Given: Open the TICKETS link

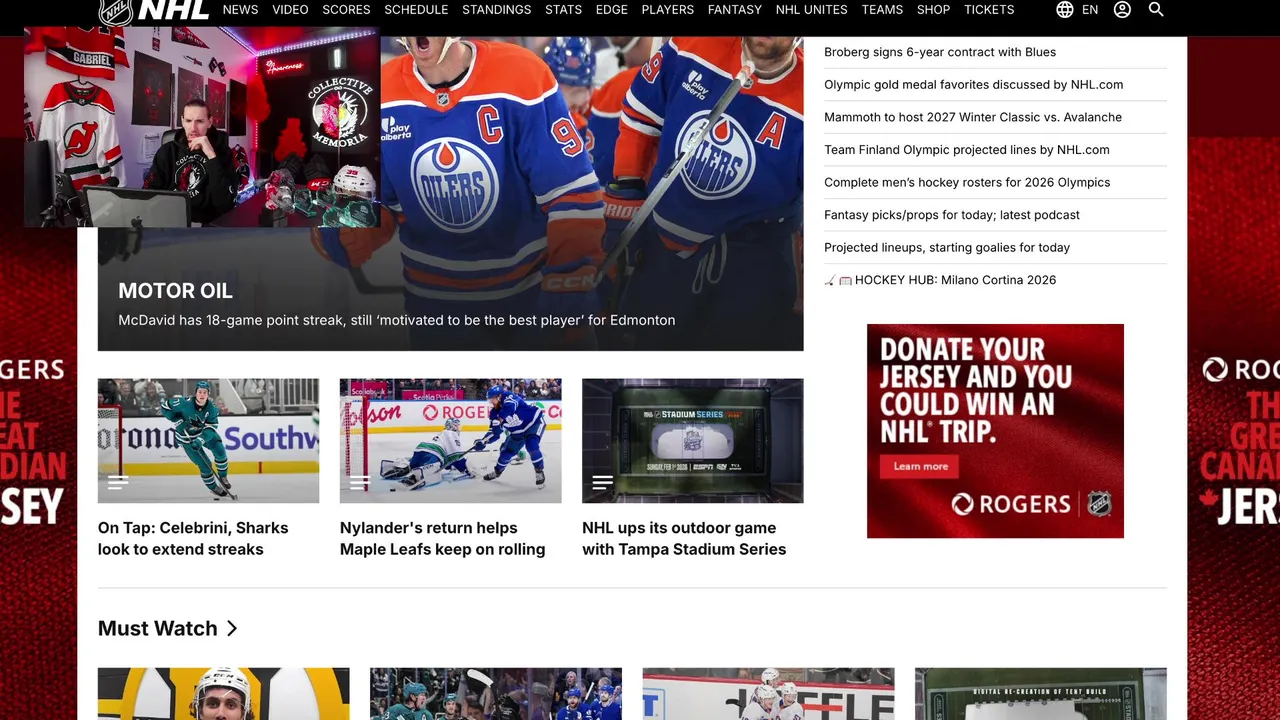Looking at the screenshot, I should [x=989, y=10].
